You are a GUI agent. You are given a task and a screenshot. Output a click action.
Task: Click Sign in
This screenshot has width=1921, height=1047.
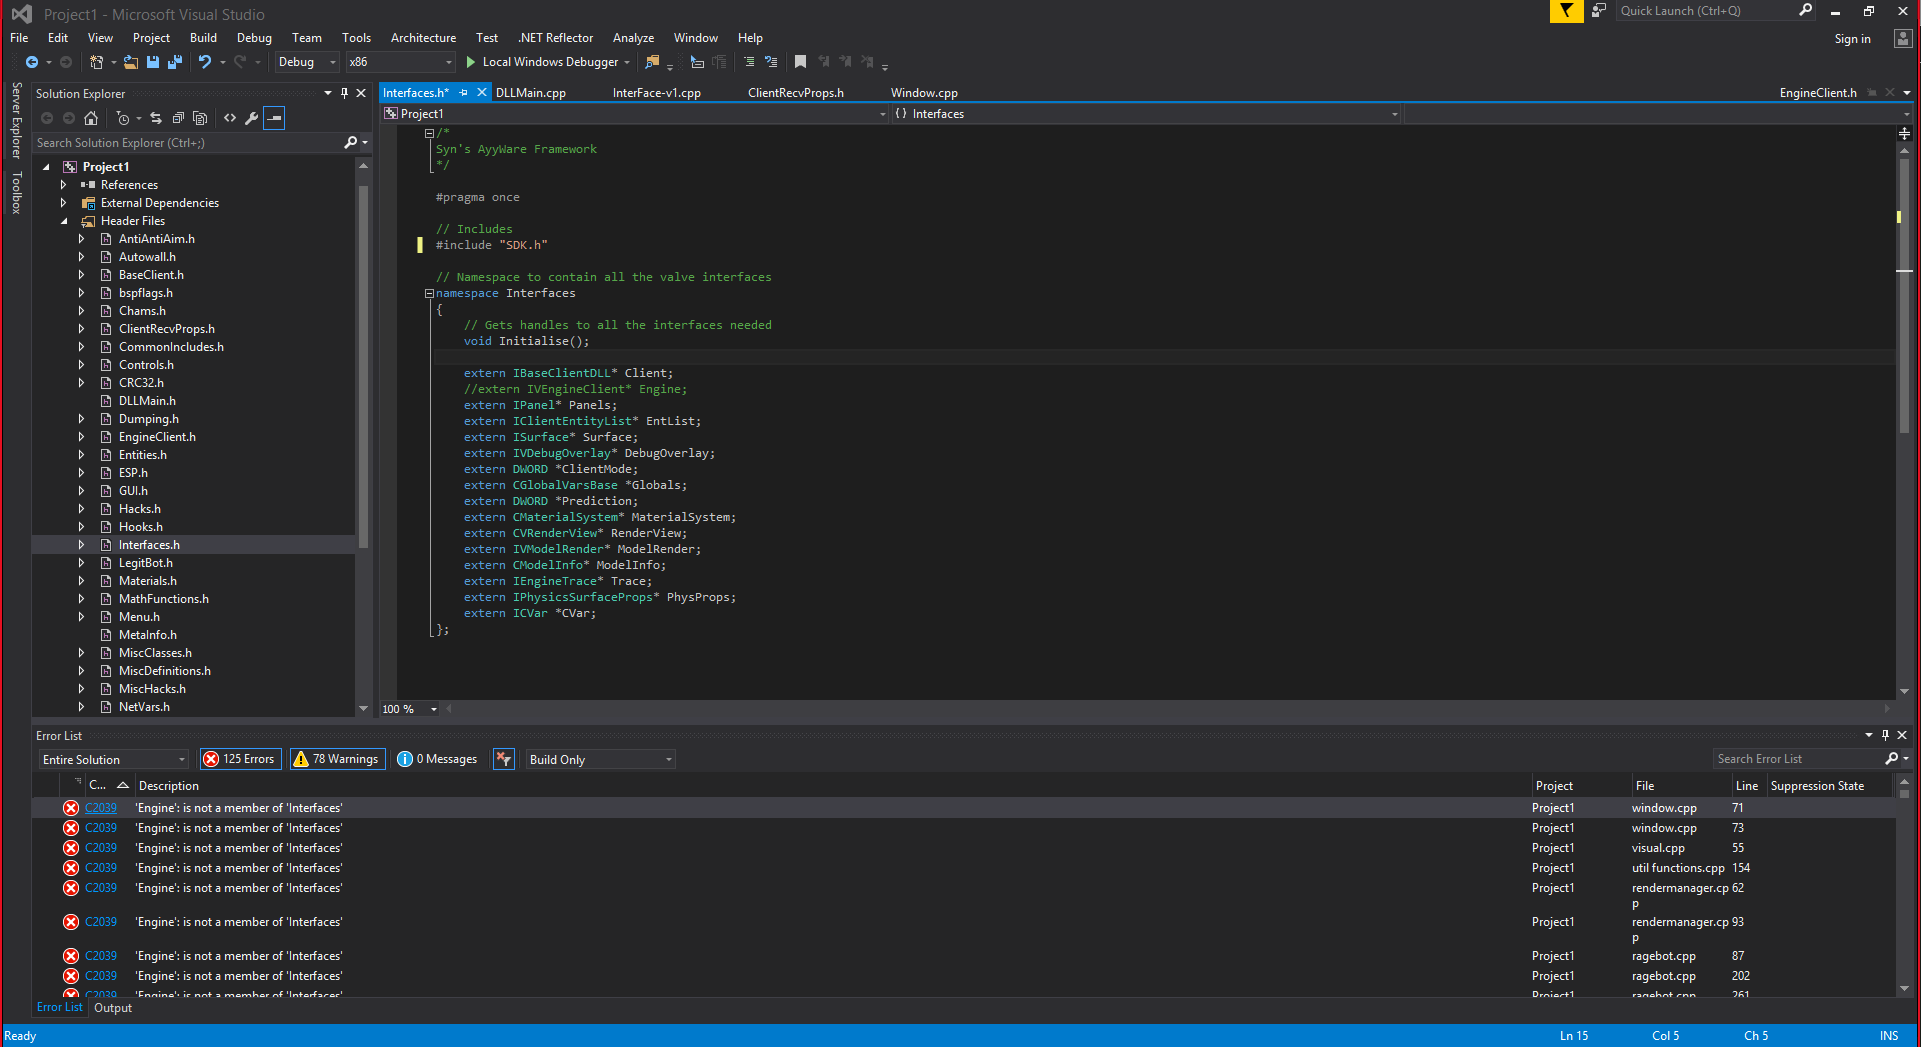click(1852, 39)
